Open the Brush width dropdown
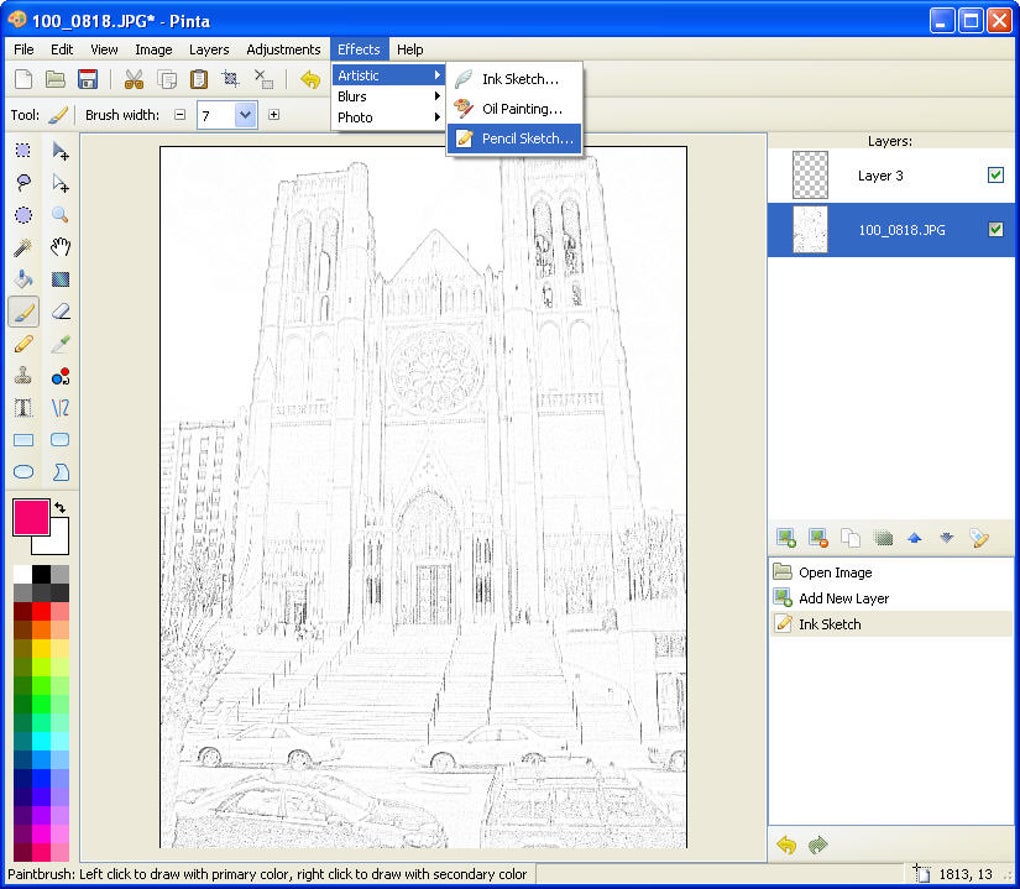Image resolution: width=1020 pixels, height=889 pixels. [245, 115]
